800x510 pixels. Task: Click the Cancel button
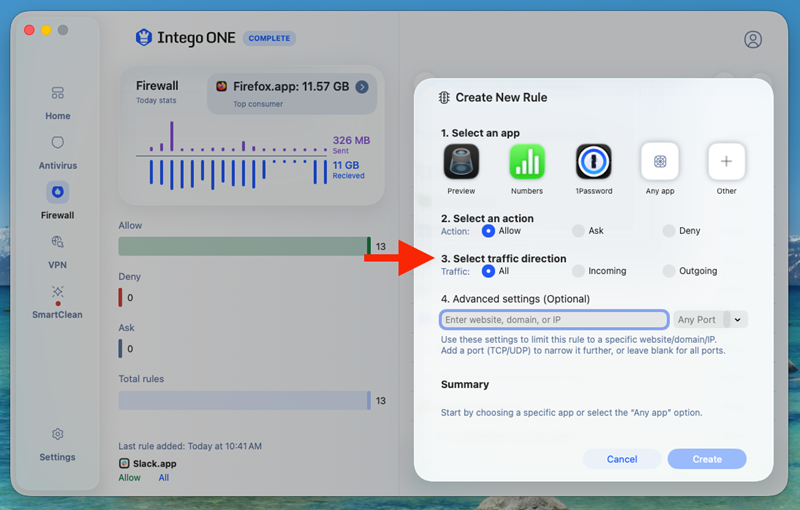click(x=622, y=459)
